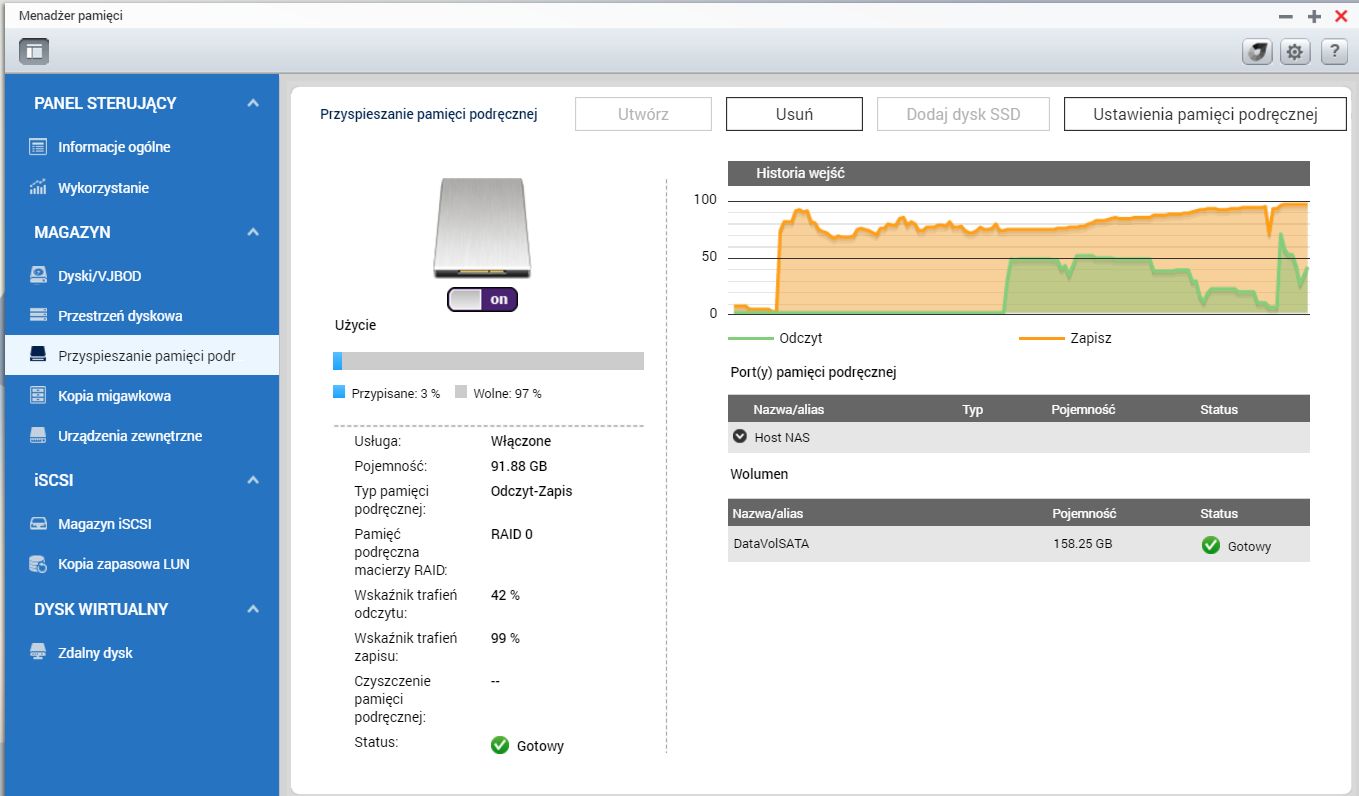Click the Status column header in ports table

(x=1219, y=409)
